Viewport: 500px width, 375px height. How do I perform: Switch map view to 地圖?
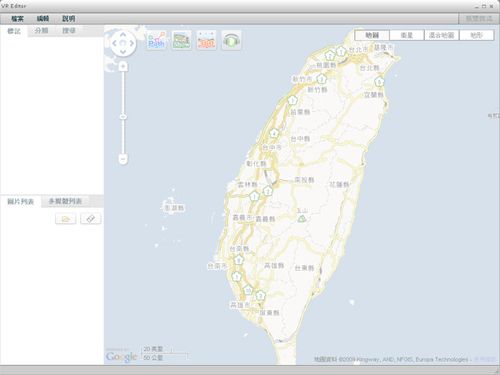point(372,35)
